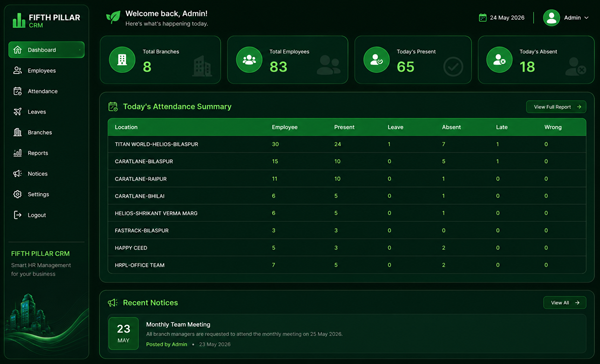
Task: Click the Fifth Pillar CRM bar-chart logo
Action: pyautogui.click(x=18, y=21)
